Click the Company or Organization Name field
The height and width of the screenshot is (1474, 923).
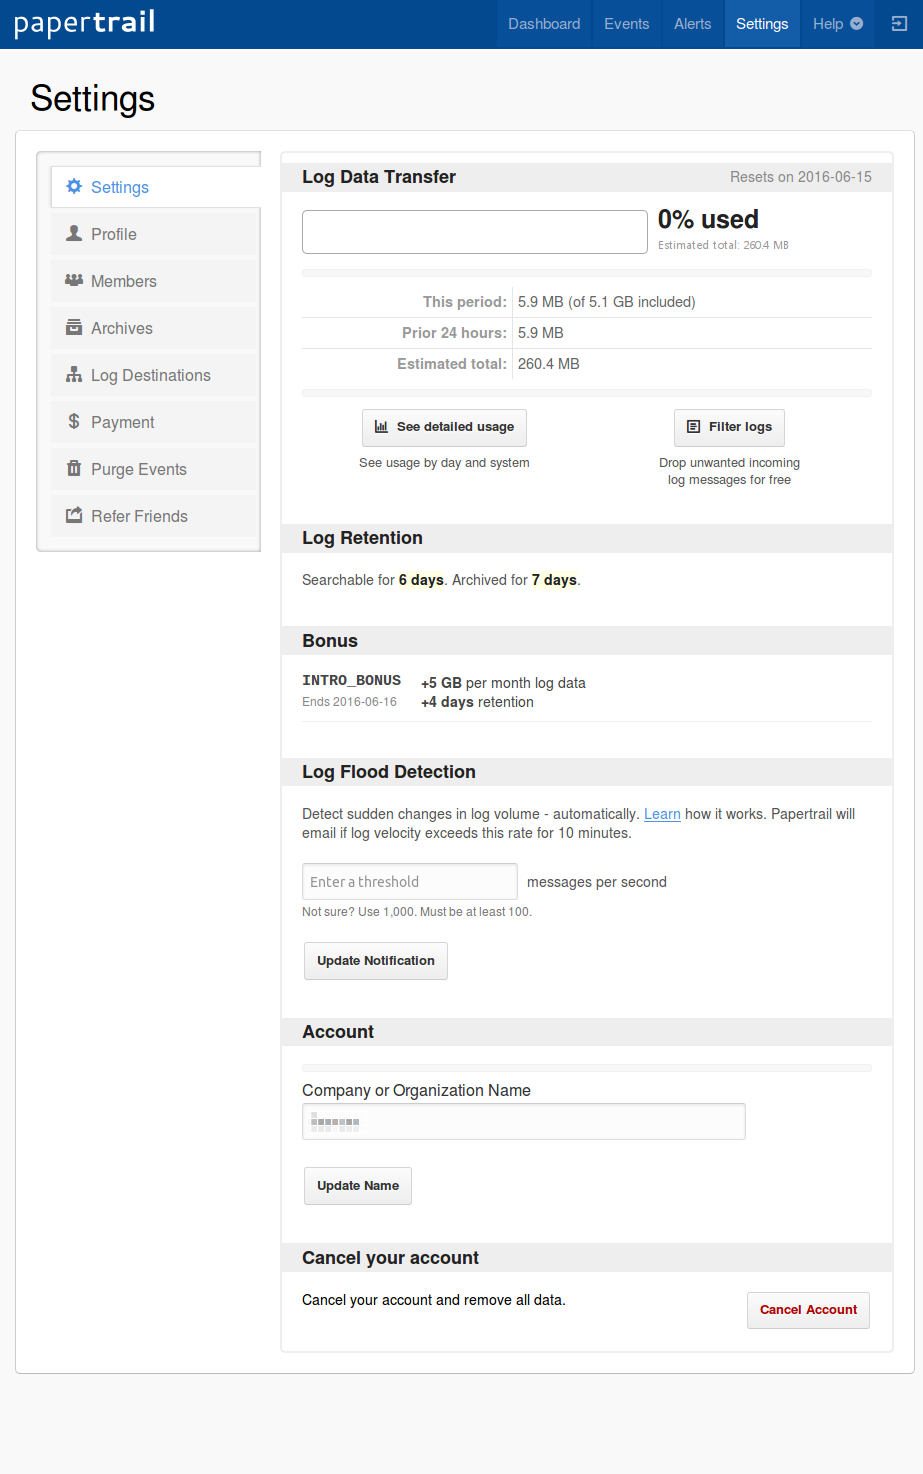tap(524, 1122)
